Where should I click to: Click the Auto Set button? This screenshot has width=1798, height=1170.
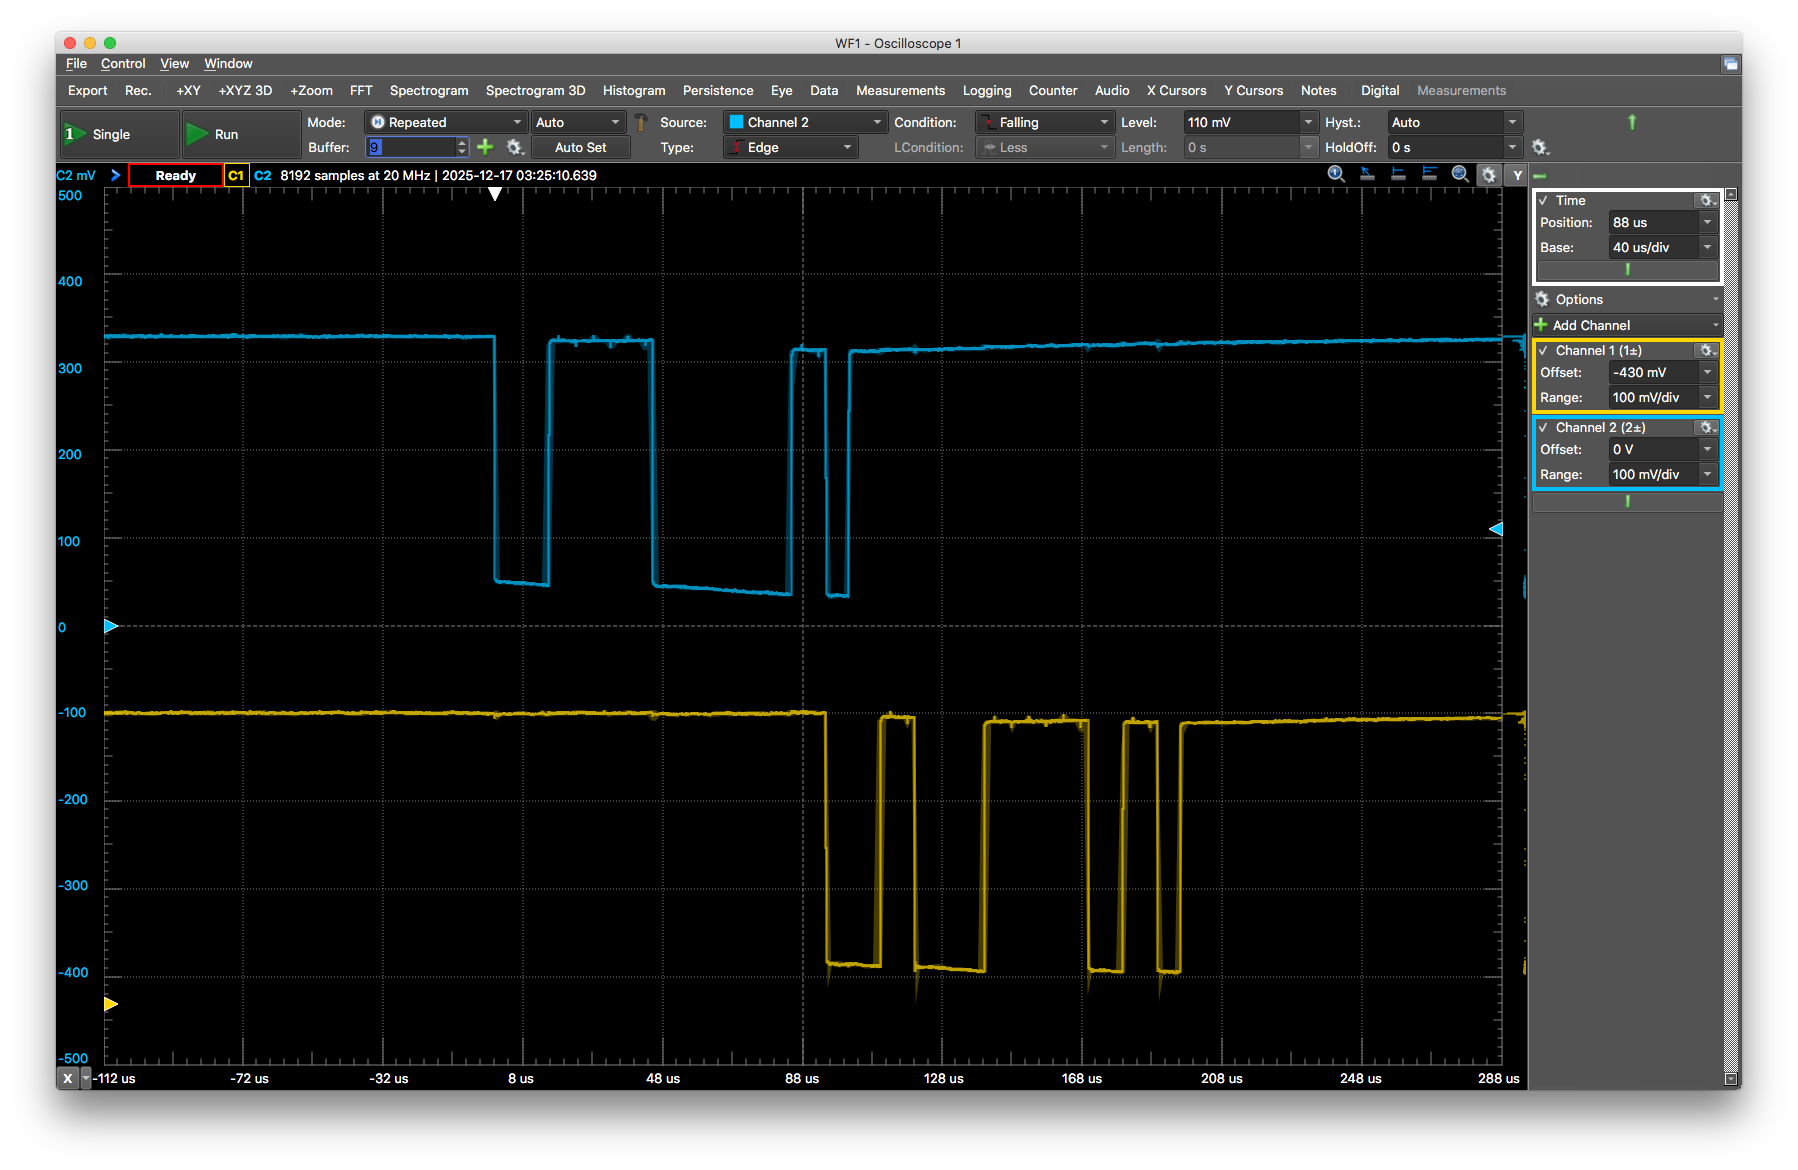[x=580, y=147]
